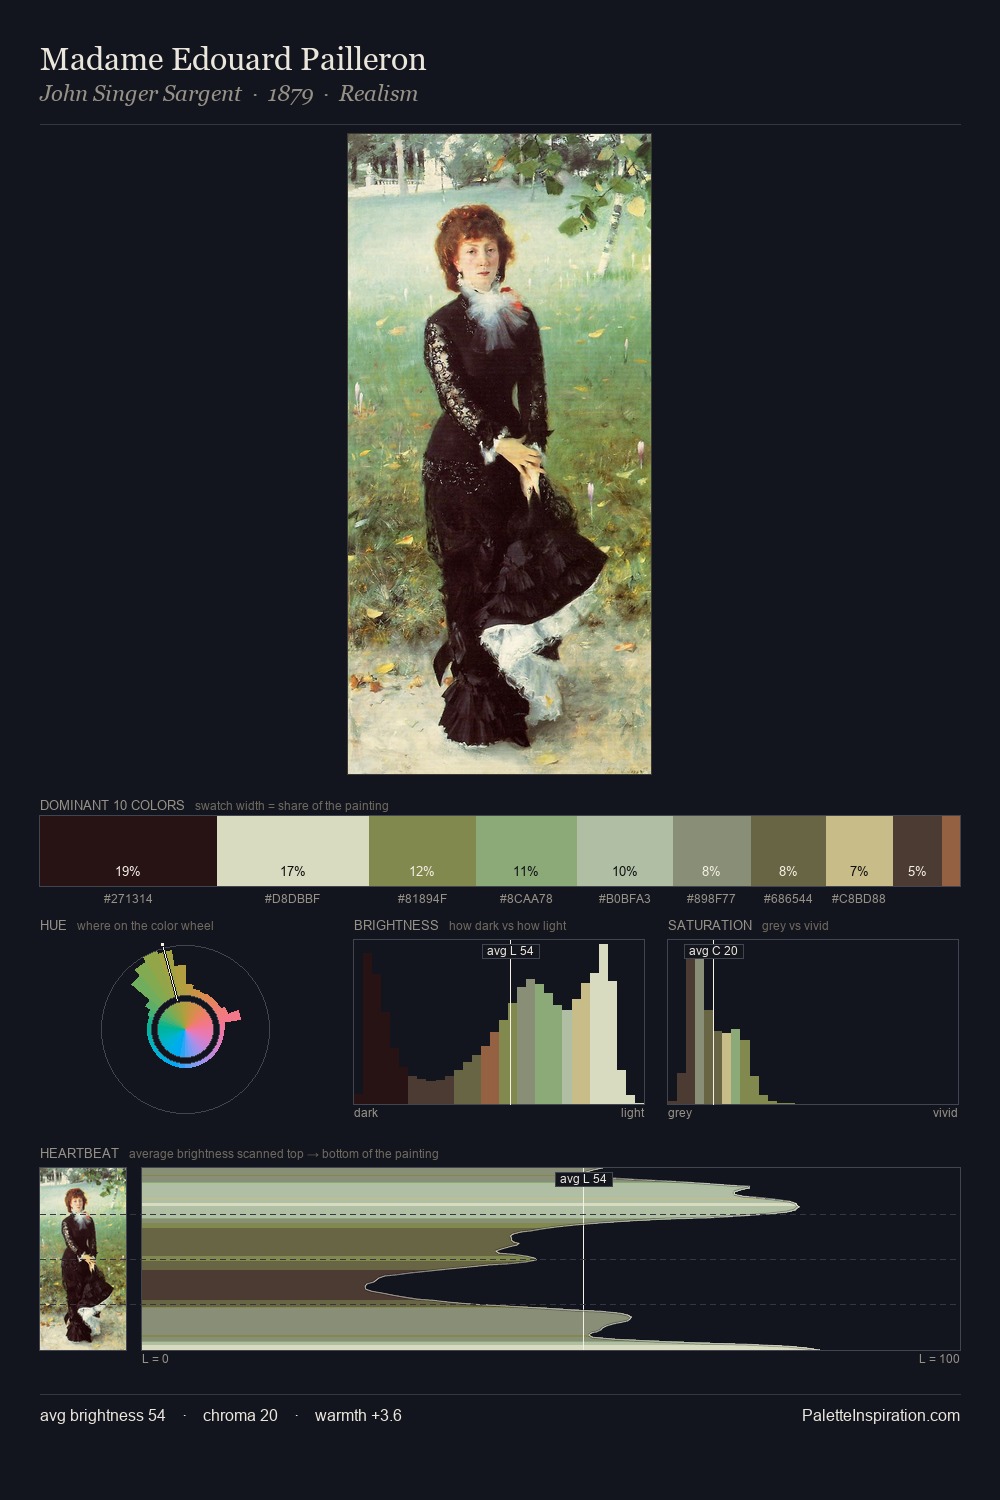Click the '#B0BFA3' hex code label
1000x1500 pixels.
[x=625, y=899]
